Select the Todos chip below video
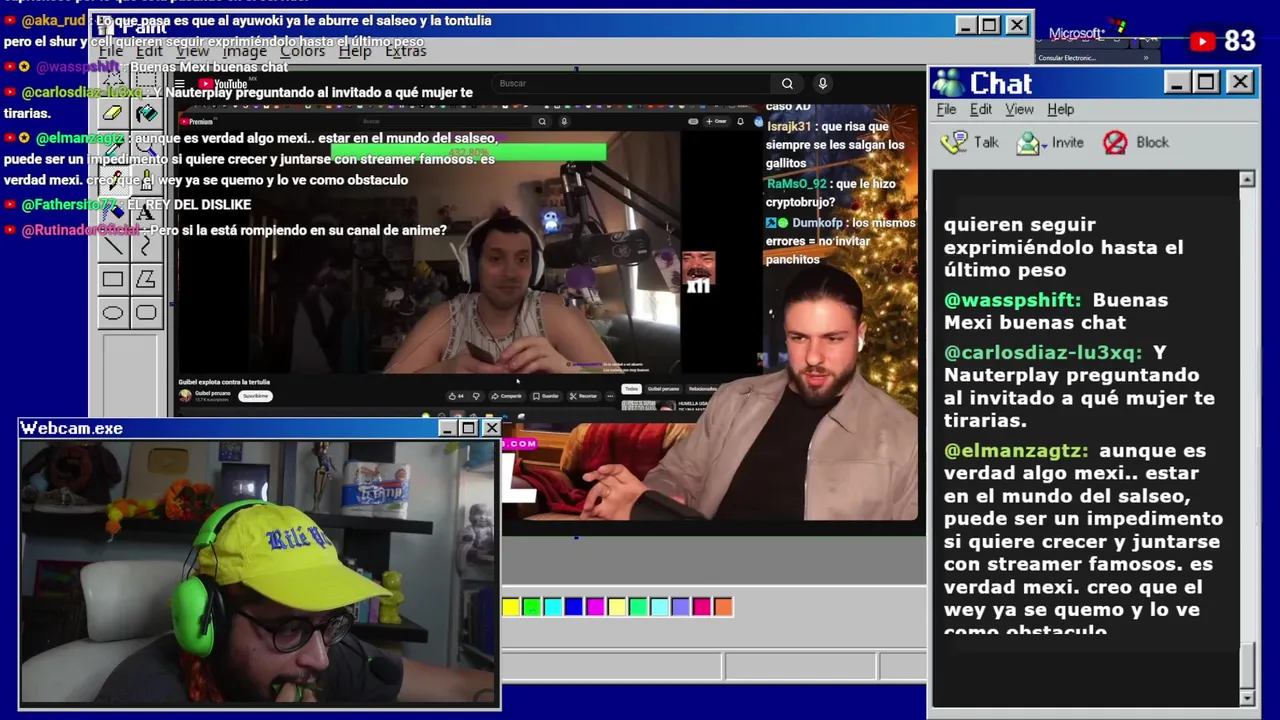 [631, 389]
